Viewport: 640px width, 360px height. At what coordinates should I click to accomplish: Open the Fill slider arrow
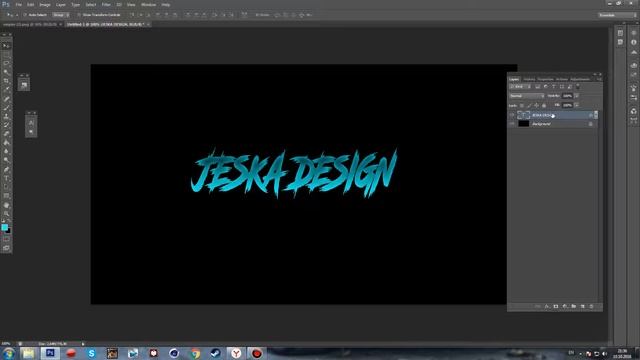point(577,105)
